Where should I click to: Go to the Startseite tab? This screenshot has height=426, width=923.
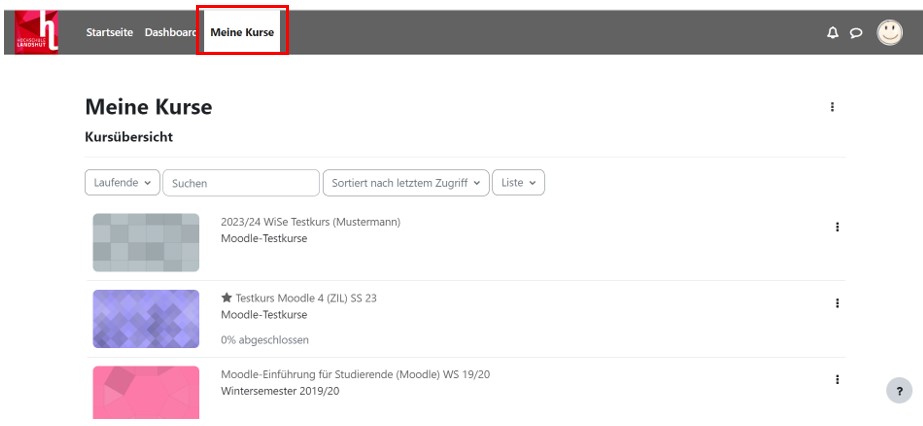[111, 33]
